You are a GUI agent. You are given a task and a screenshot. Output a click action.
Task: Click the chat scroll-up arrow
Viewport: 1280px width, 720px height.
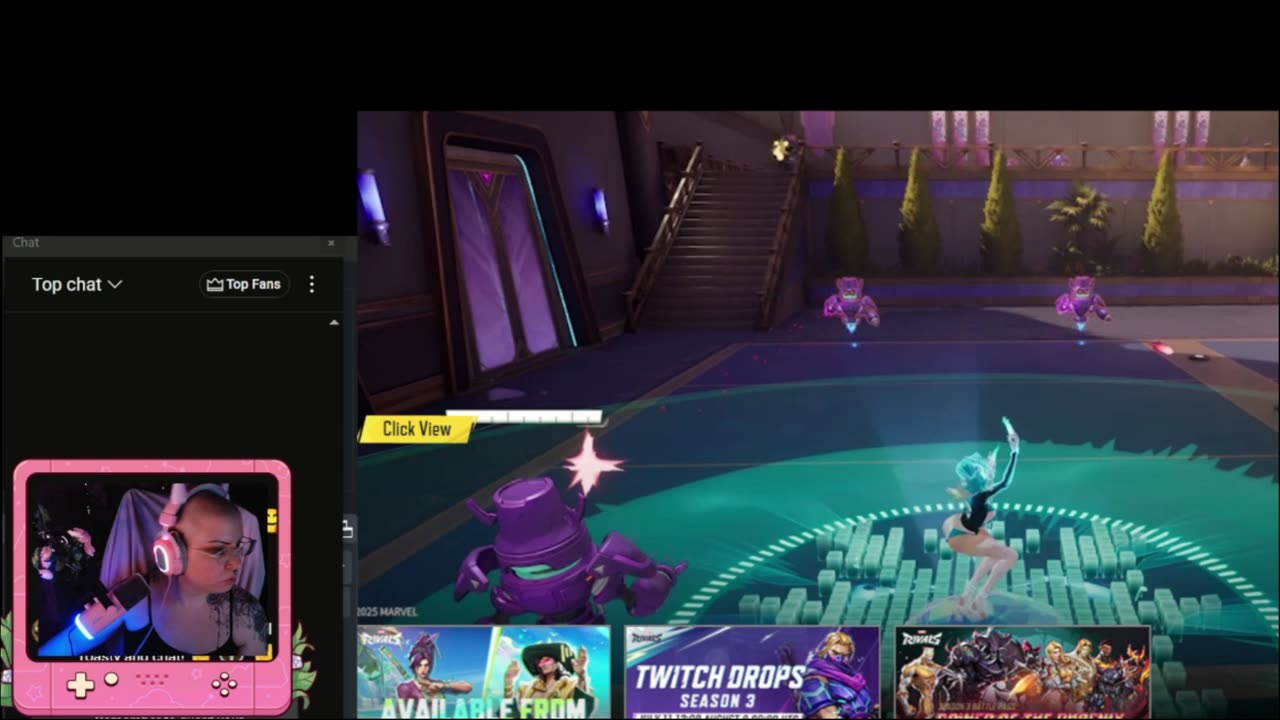334,322
